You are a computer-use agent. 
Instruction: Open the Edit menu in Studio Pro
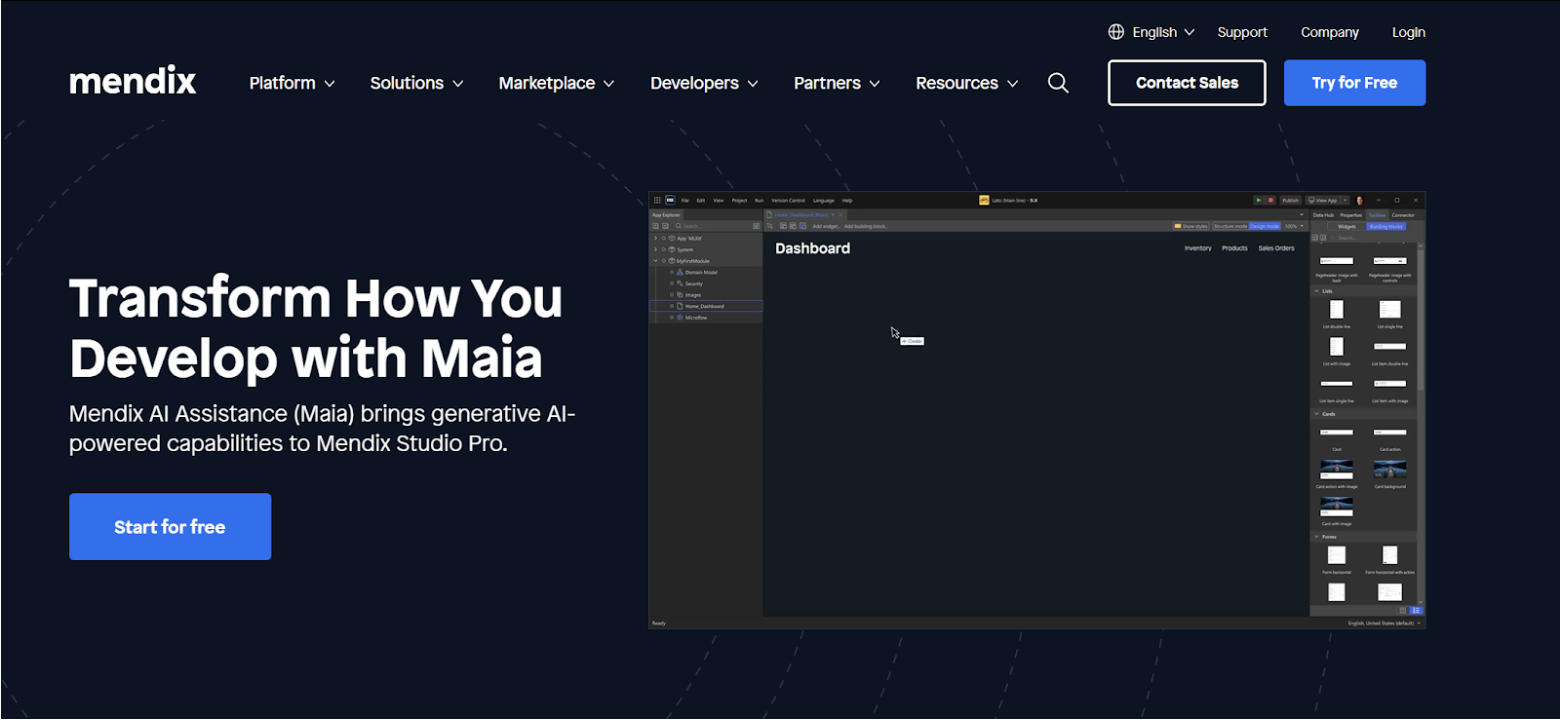700,200
